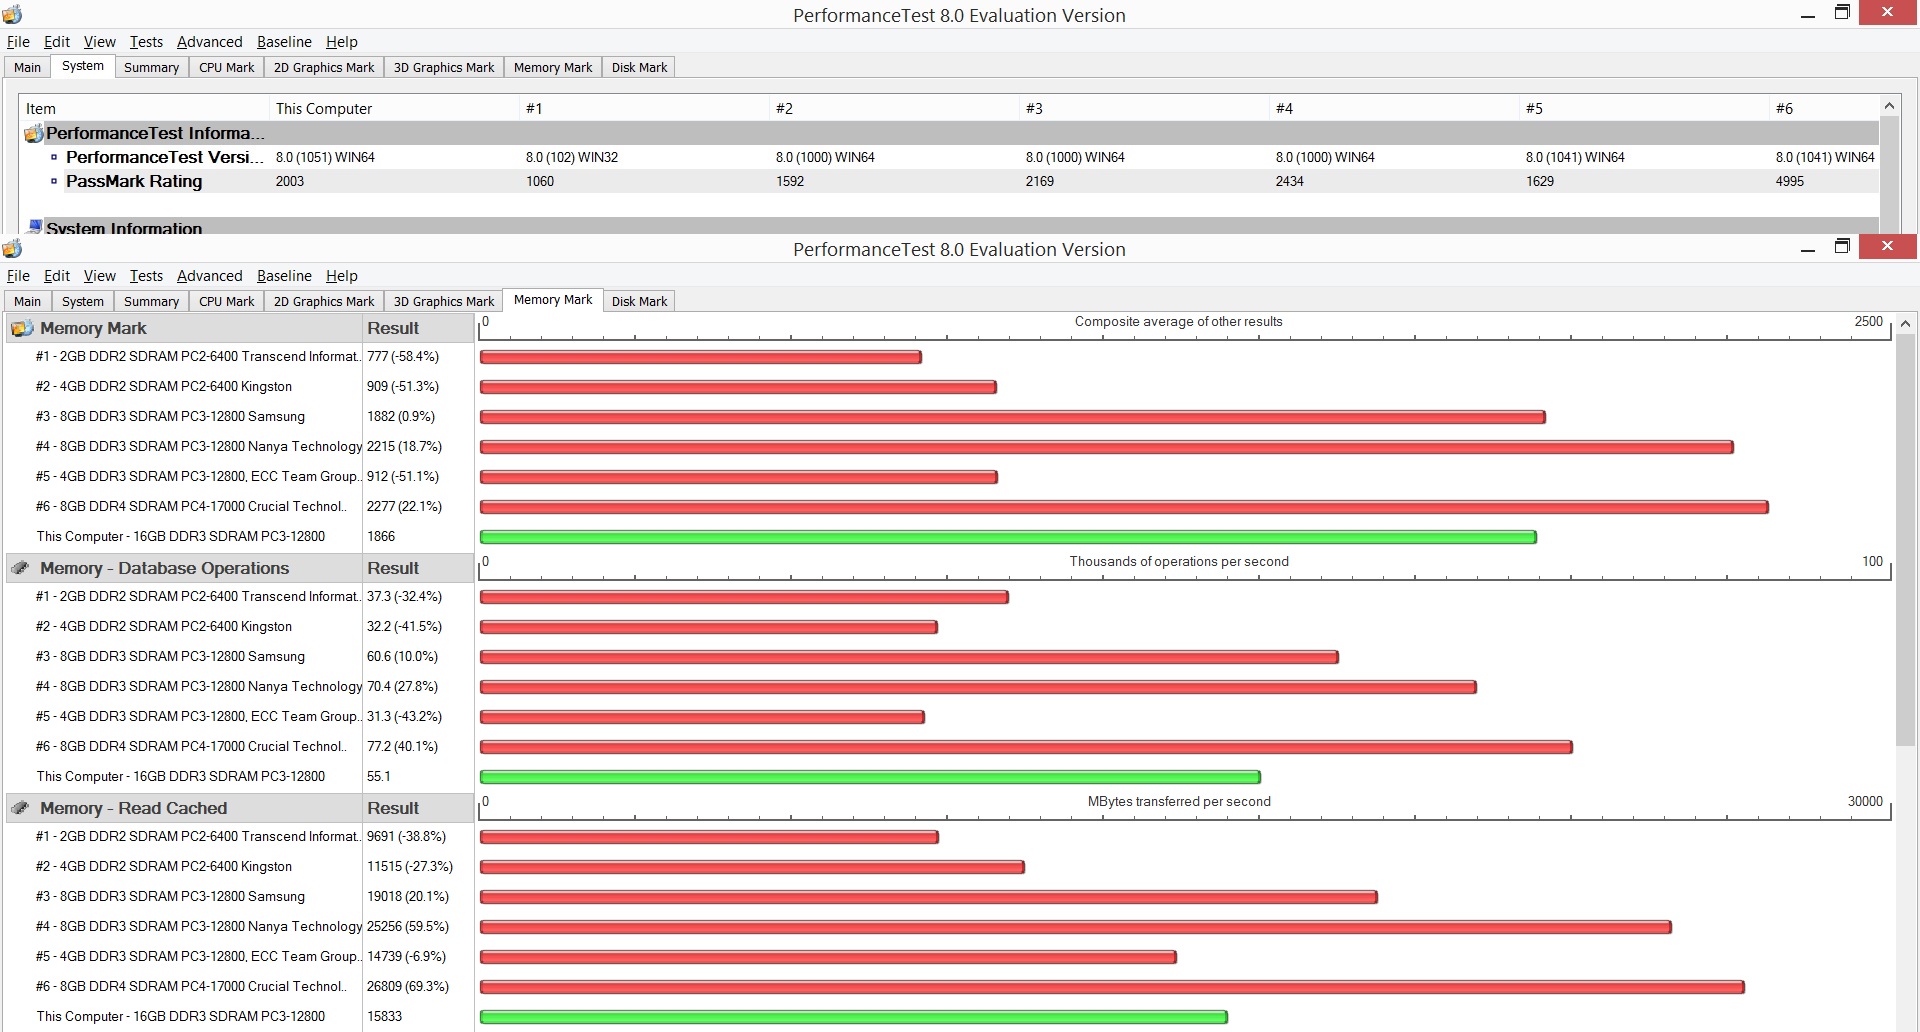The image size is (1920, 1032).
Task: Open the 3D Graphics Mark tab in lower window
Action: [444, 301]
